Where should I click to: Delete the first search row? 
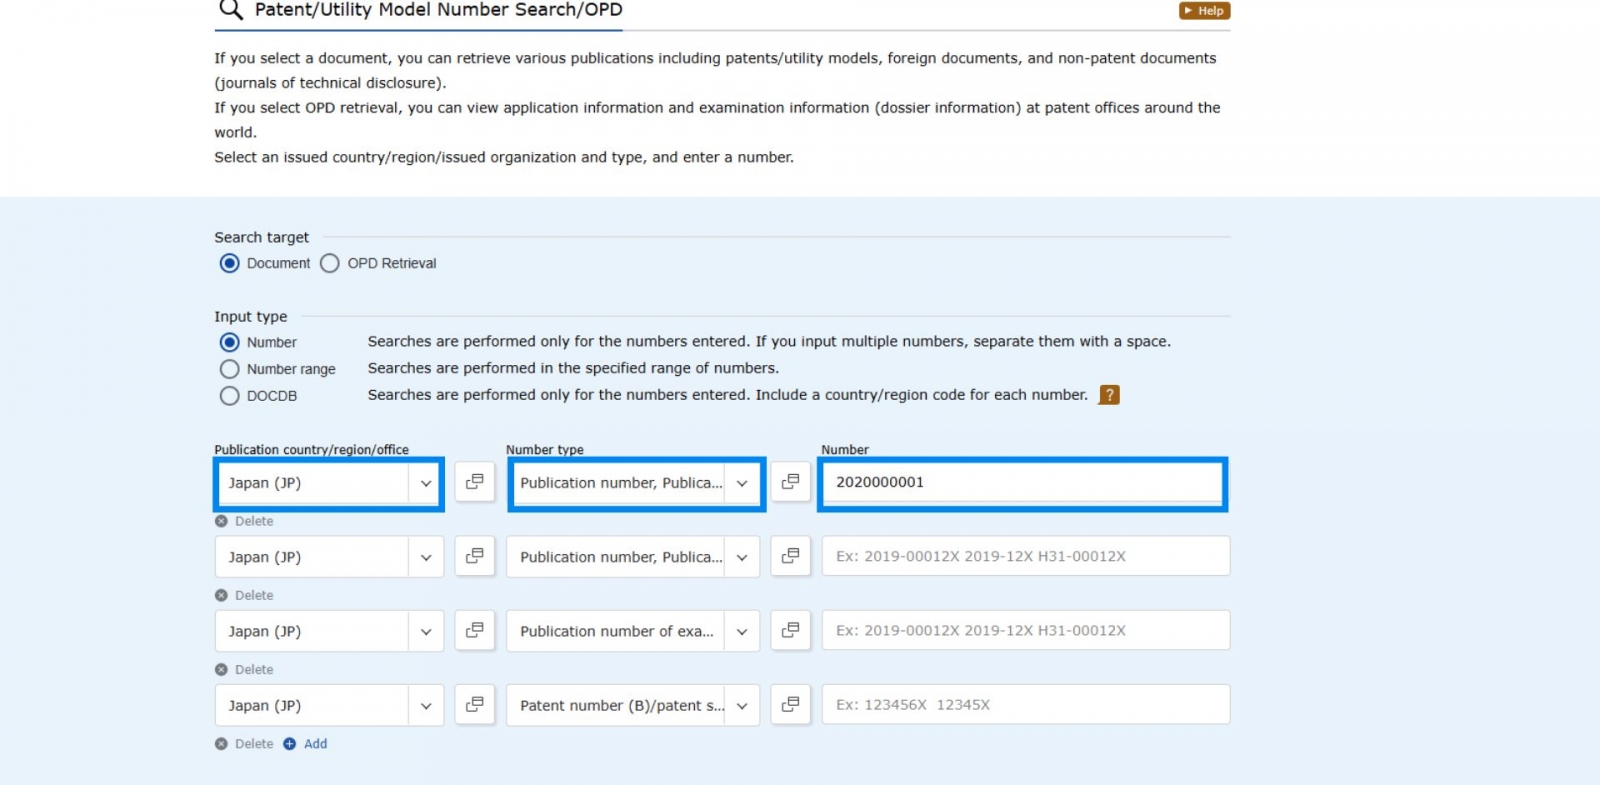(245, 521)
